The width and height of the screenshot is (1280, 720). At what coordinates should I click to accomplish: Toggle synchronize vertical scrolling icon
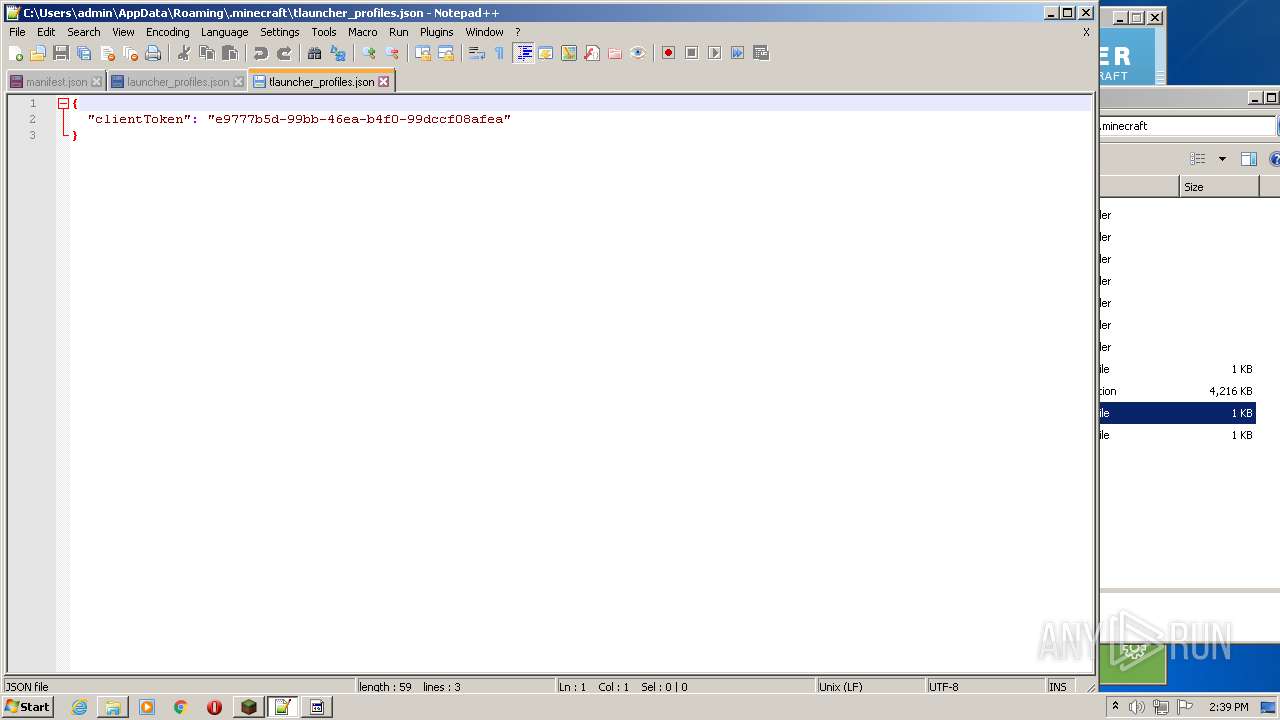click(423, 53)
